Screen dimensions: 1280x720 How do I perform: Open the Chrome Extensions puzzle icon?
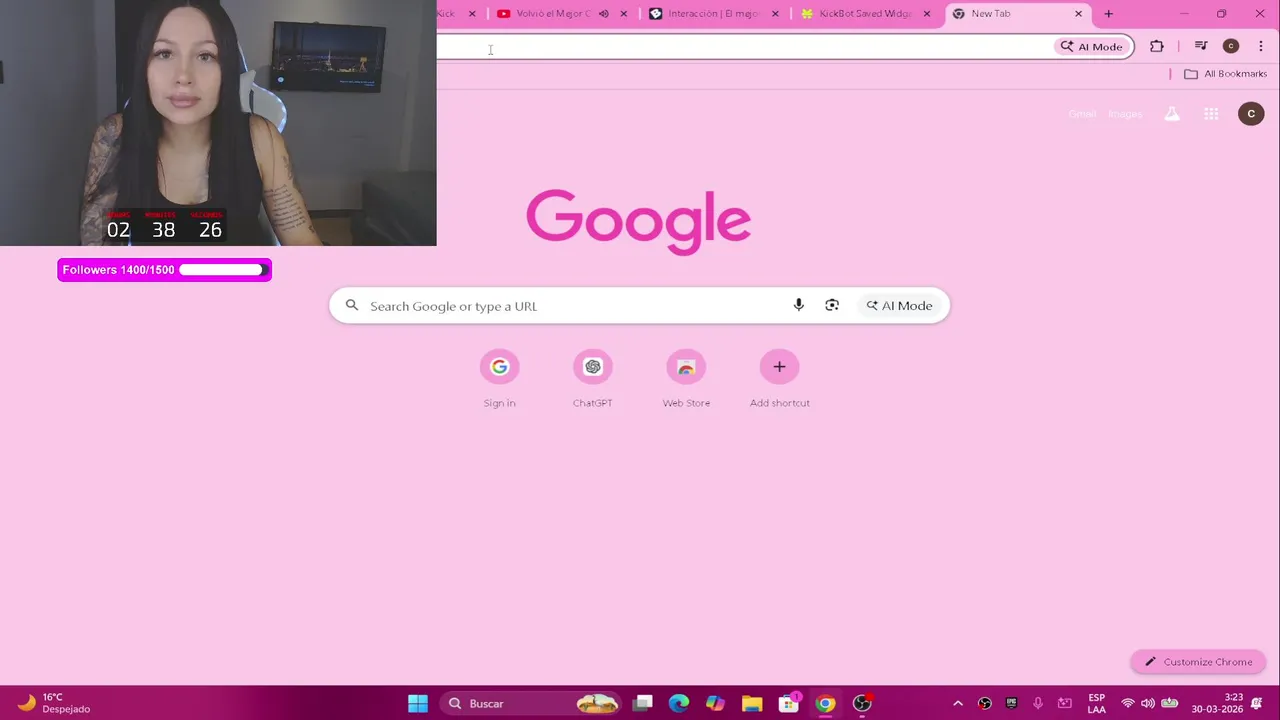point(1157,46)
